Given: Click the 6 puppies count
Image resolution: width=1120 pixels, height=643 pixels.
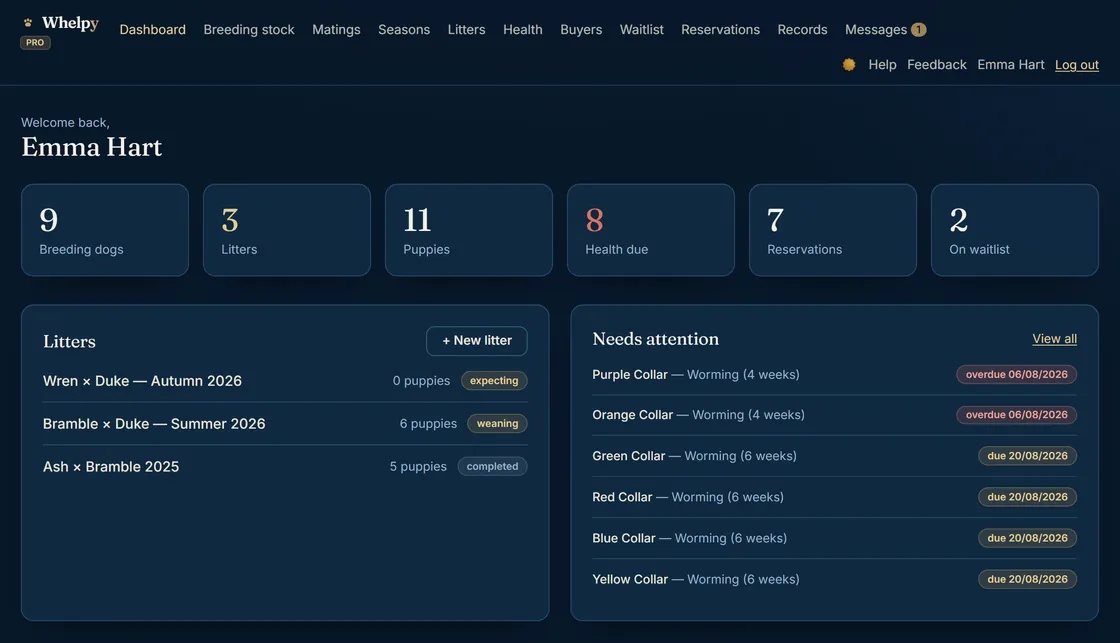Looking at the screenshot, I should (x=428, y=424).
